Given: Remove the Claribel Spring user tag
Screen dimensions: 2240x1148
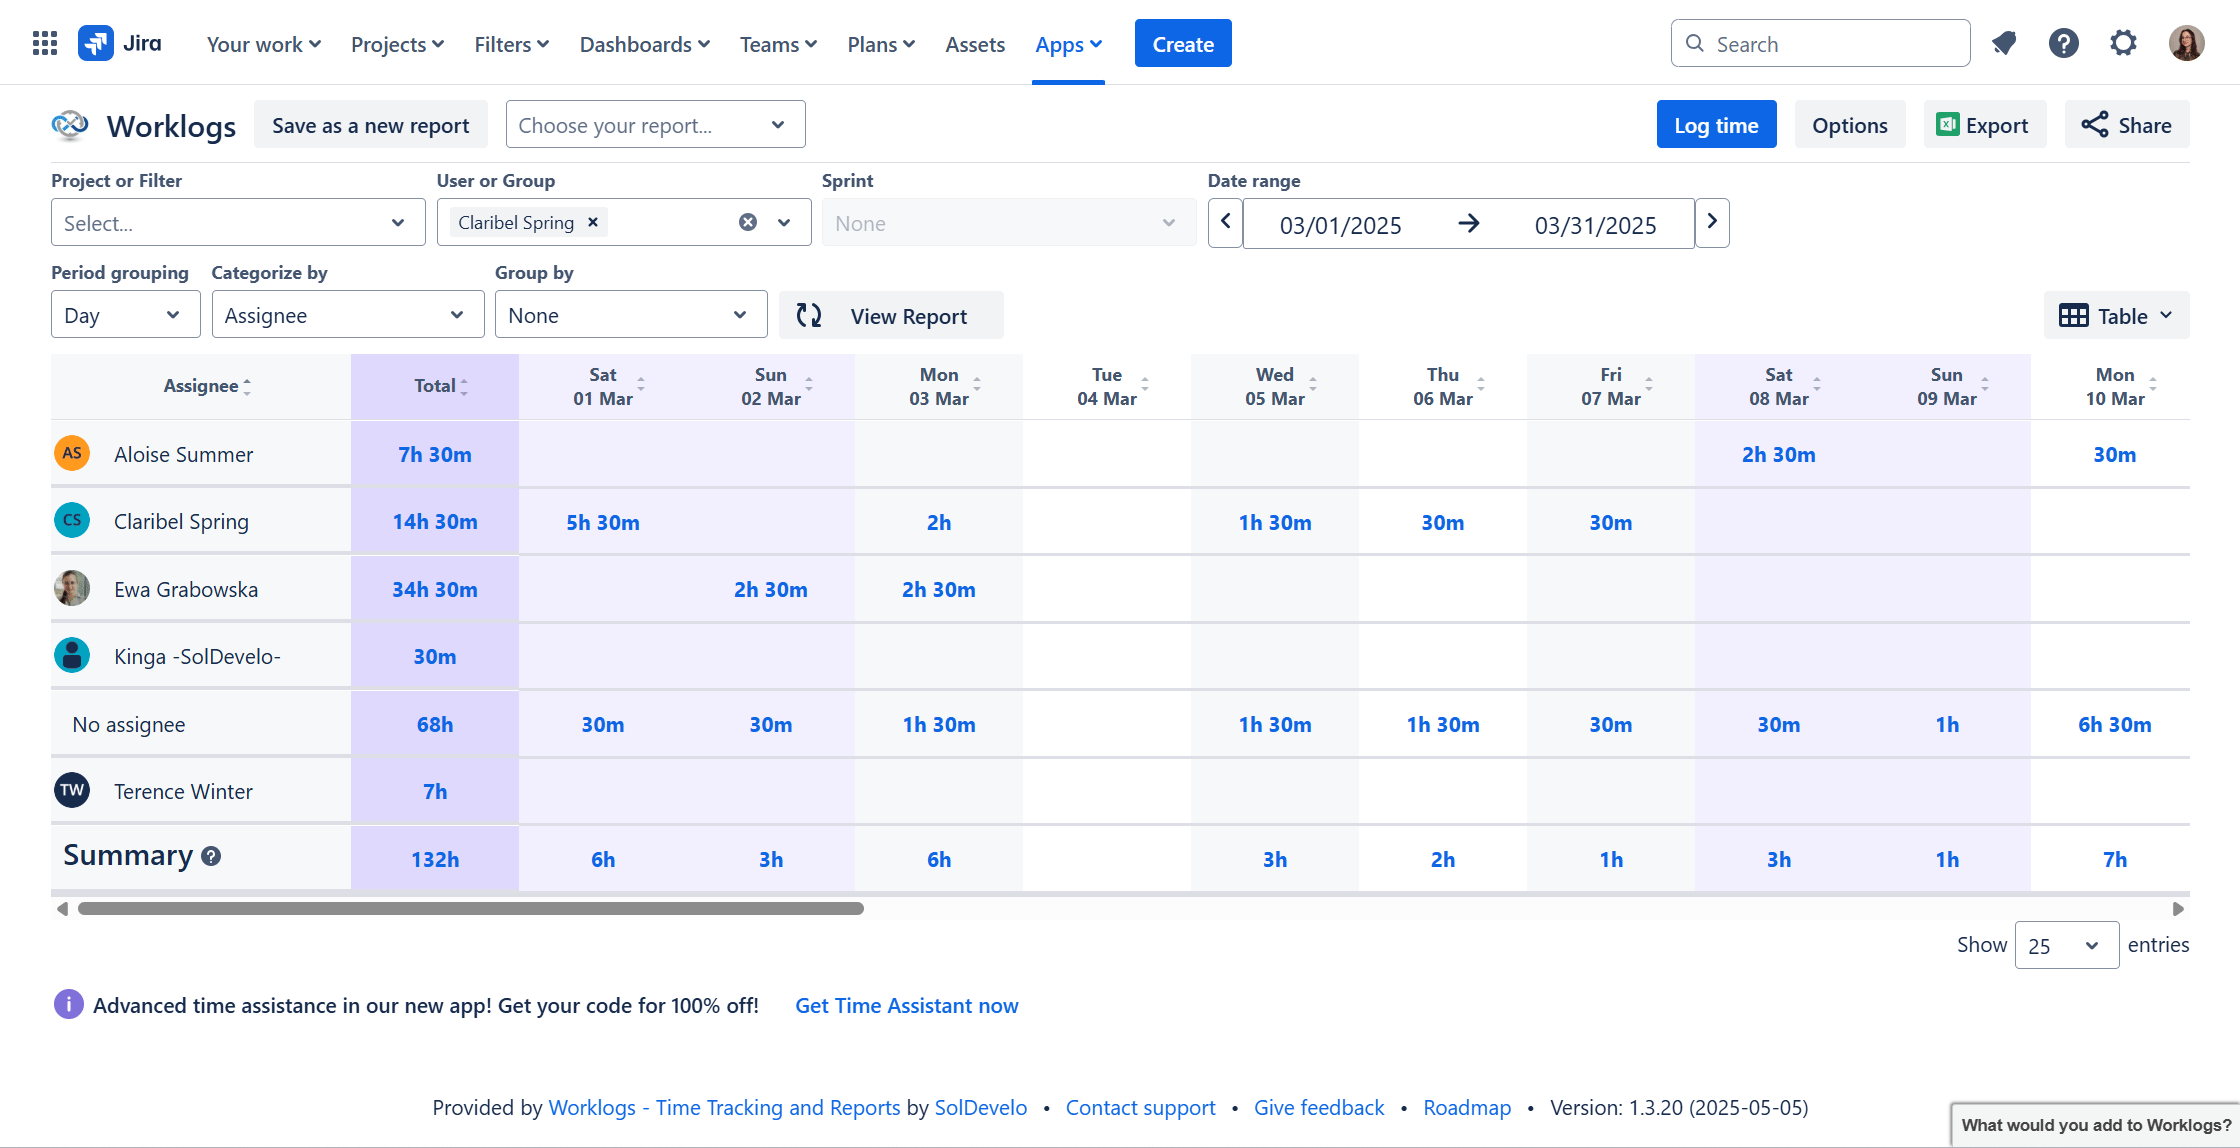Looking at the screenshot, I should [593, 222].
